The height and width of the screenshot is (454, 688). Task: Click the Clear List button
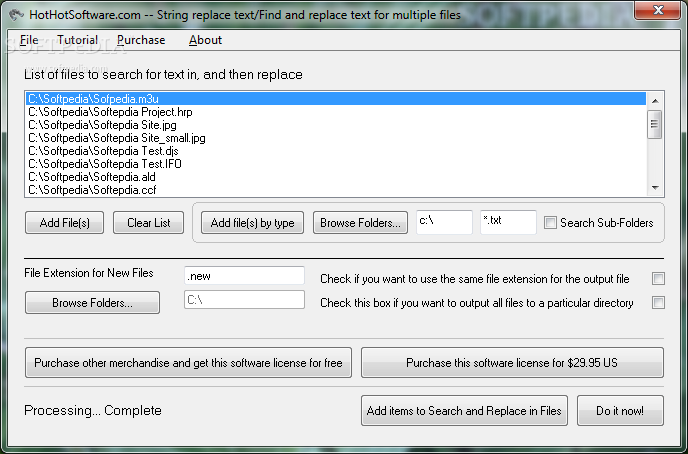[148, 223]
